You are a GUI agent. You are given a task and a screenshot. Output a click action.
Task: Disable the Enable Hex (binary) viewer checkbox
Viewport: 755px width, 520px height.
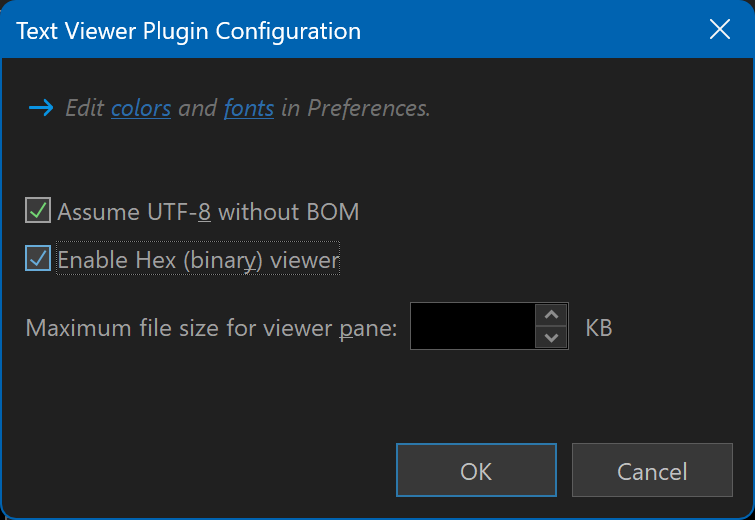point(38,258)
